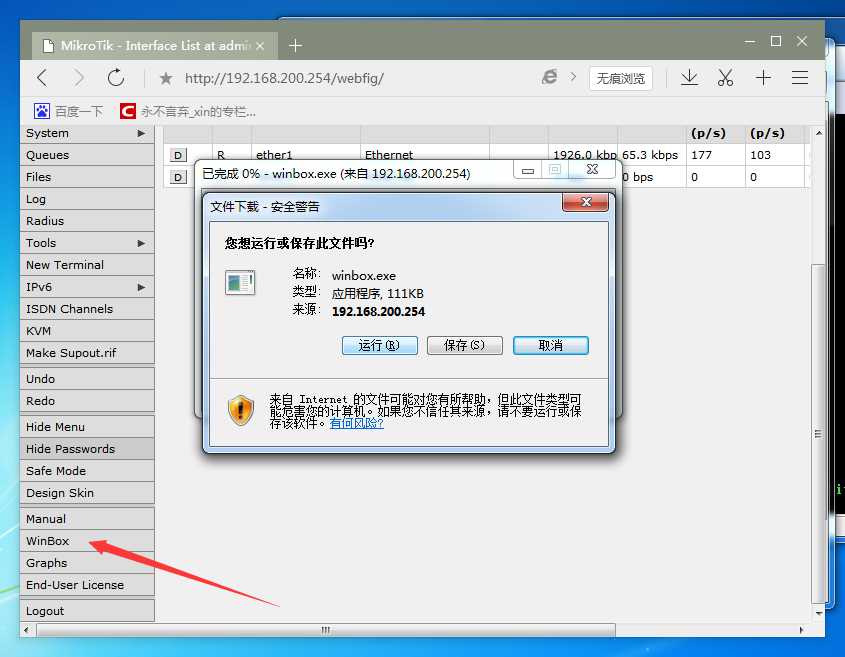Open the Manual link in the sidebar
Viewport: 845px width, 657px height.
87,519
